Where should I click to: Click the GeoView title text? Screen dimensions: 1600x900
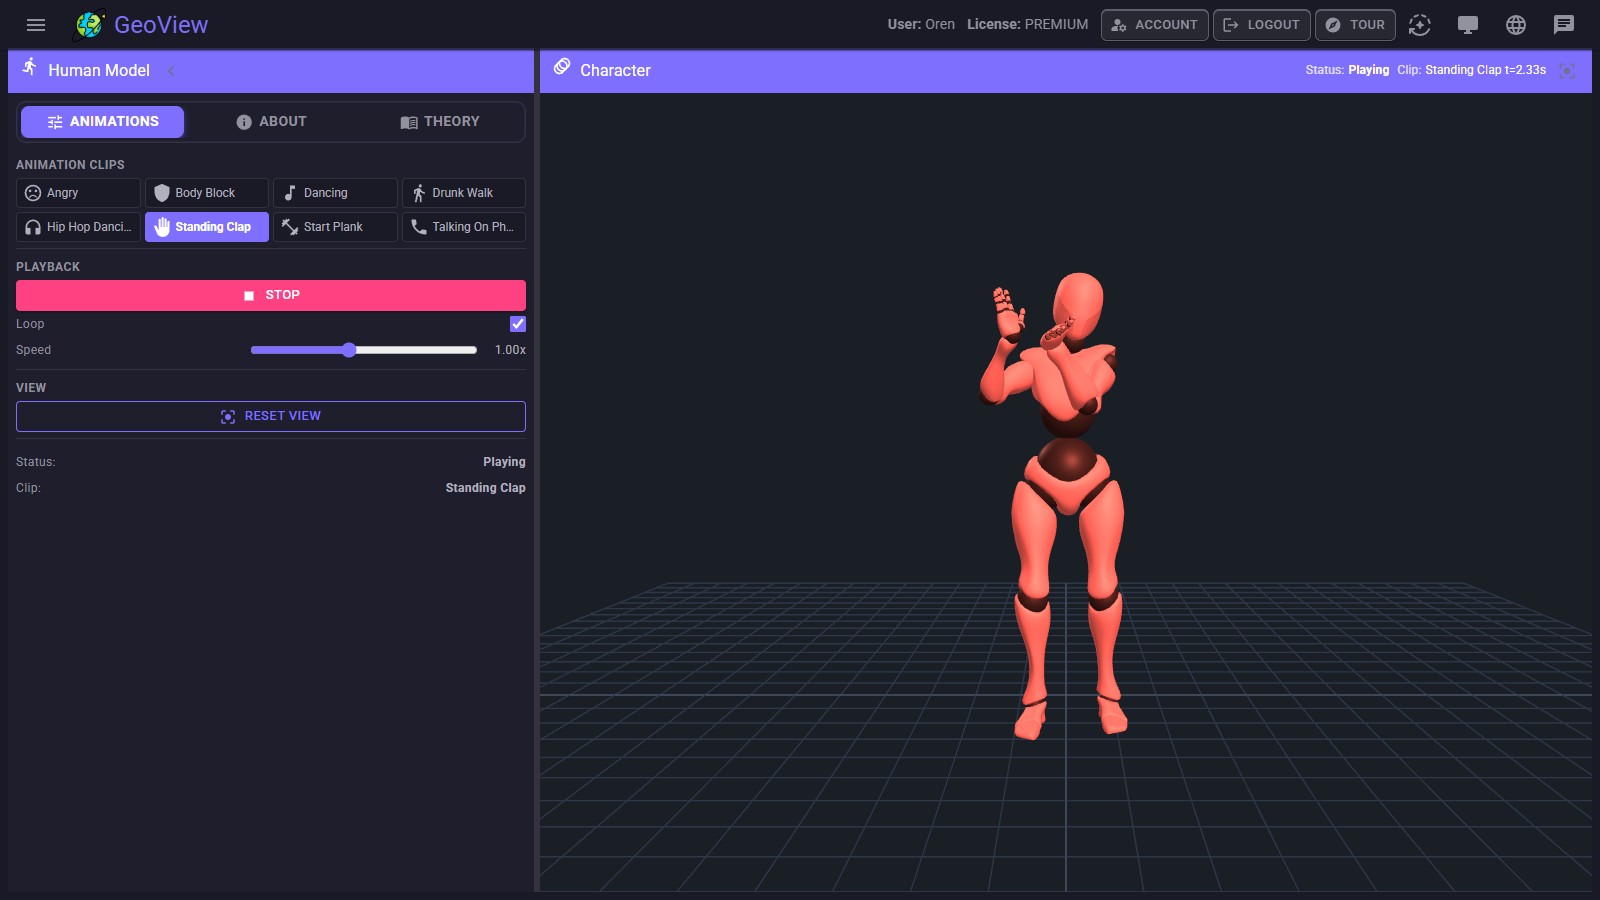coord(161,25)
